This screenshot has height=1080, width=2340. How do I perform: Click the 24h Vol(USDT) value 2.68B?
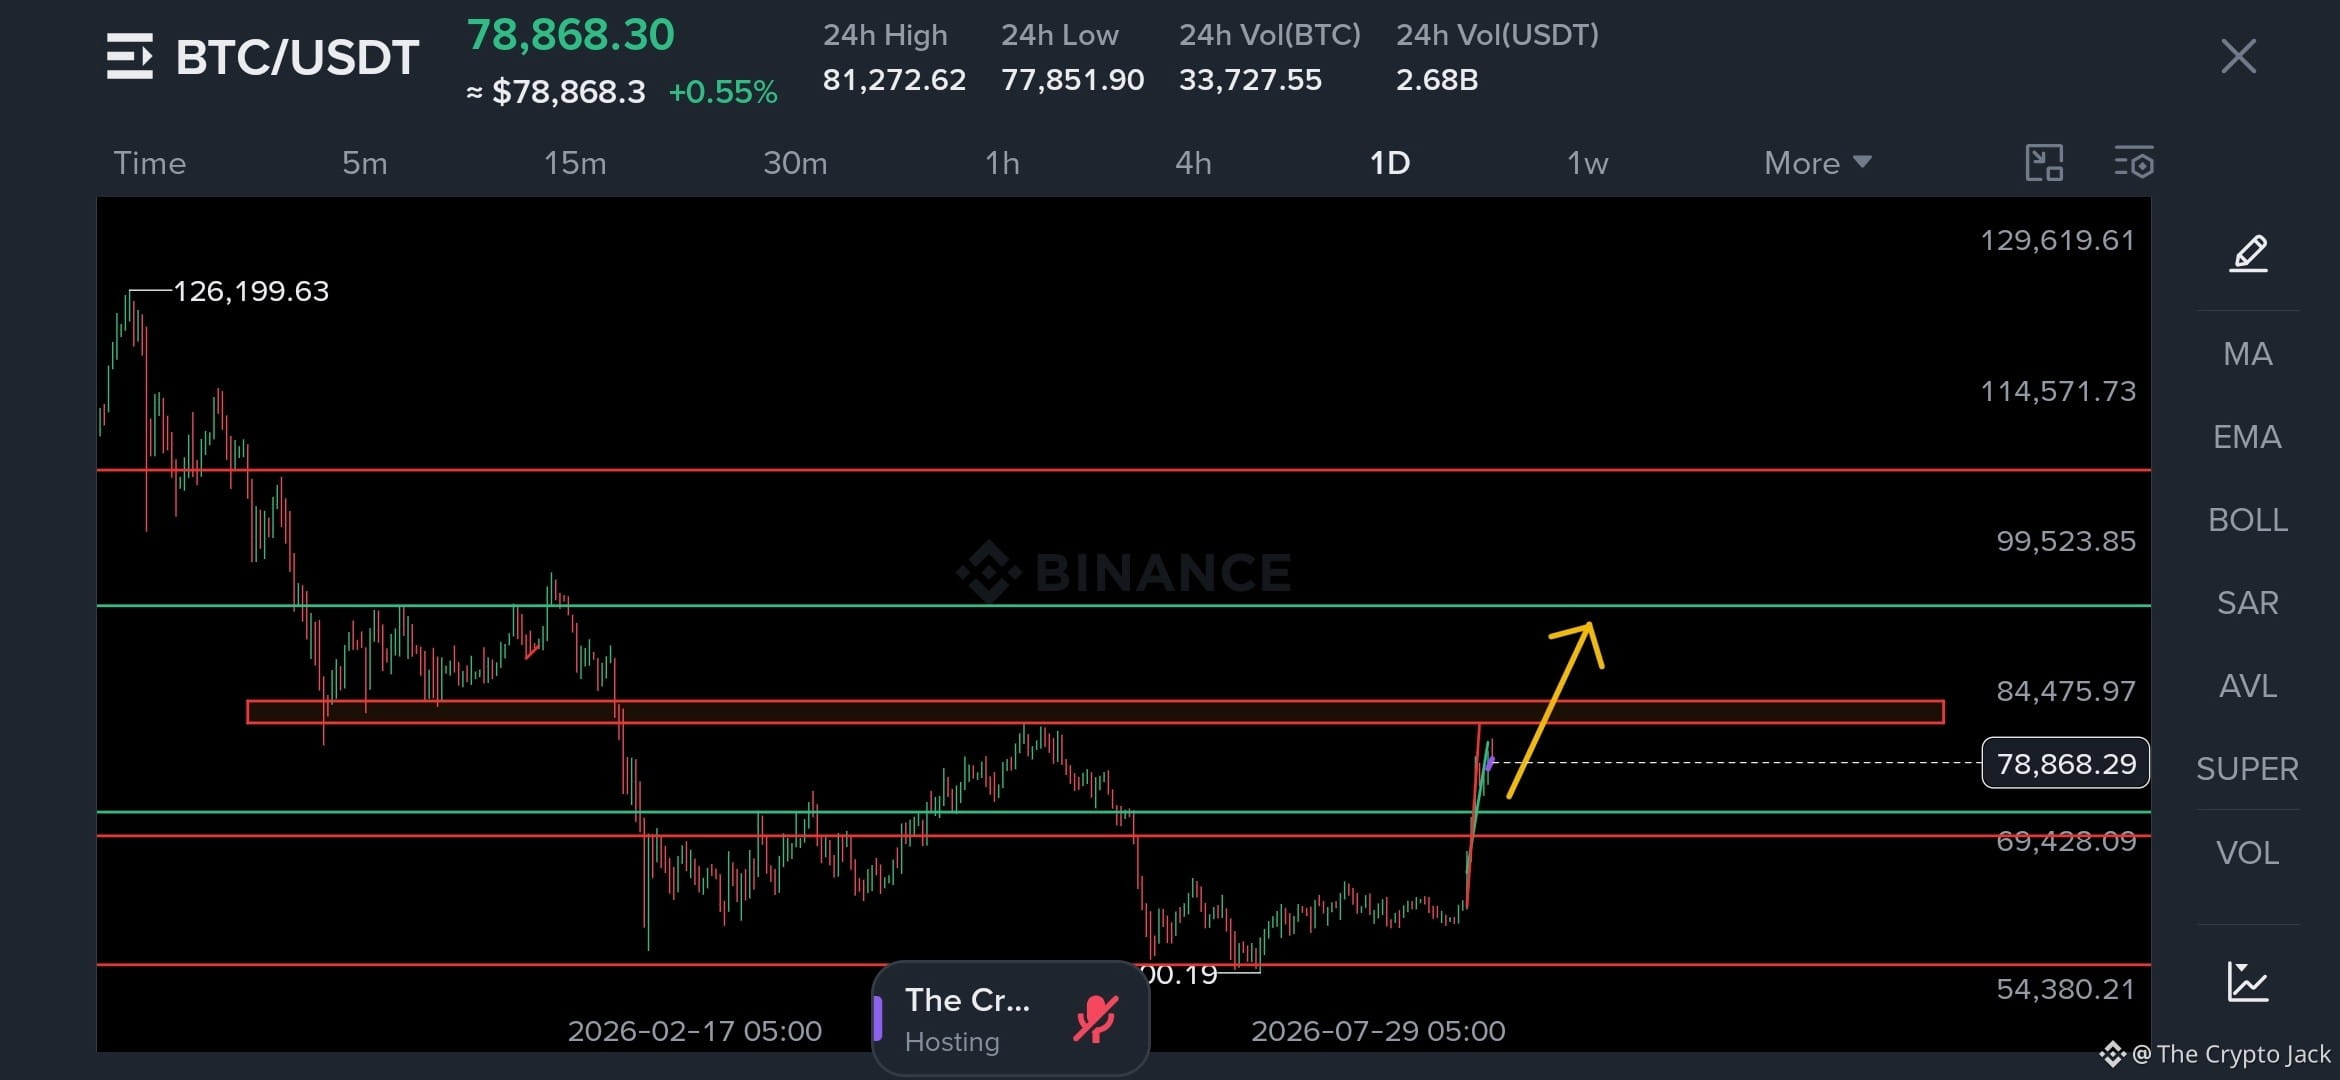pos(1437,80)
